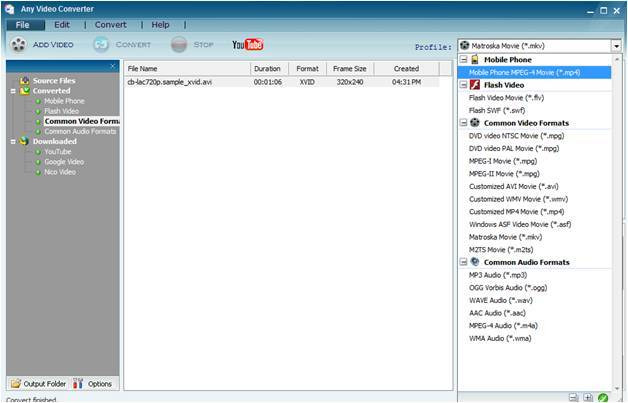Select Flash Video in the sidebar tree
Viewport: 628px width, 403px height.
pos(61,111)
